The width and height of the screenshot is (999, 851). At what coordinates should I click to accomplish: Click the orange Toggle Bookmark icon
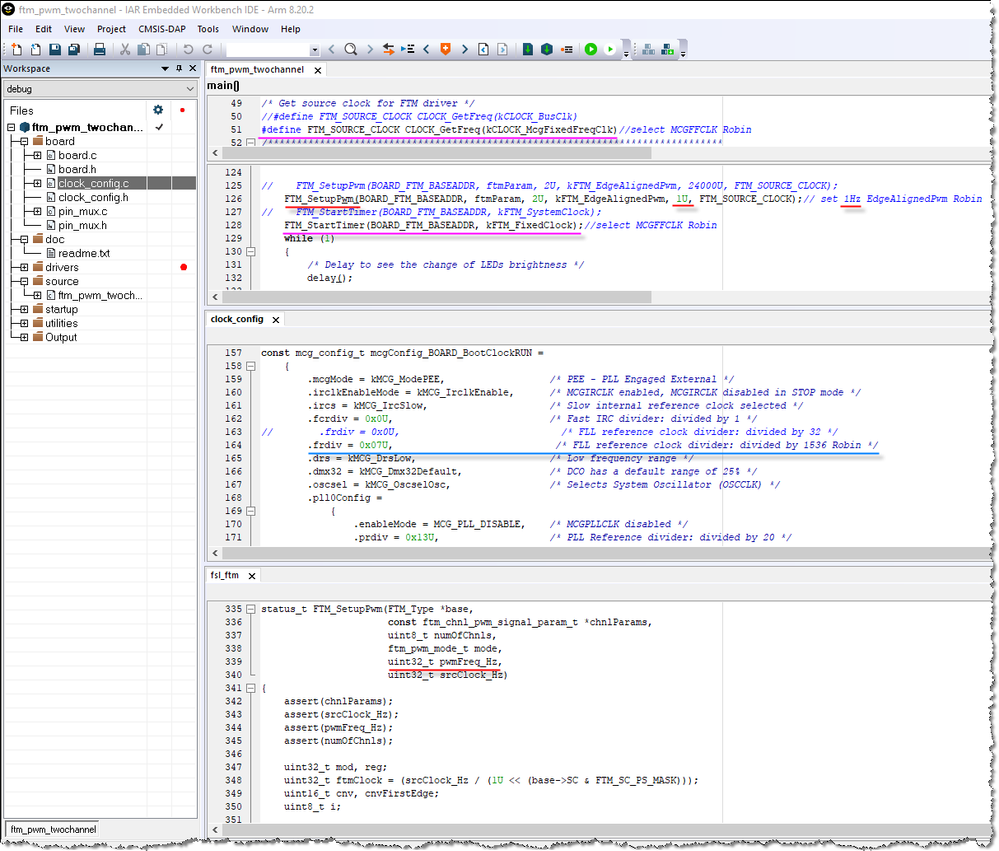(x=446, y=49)
